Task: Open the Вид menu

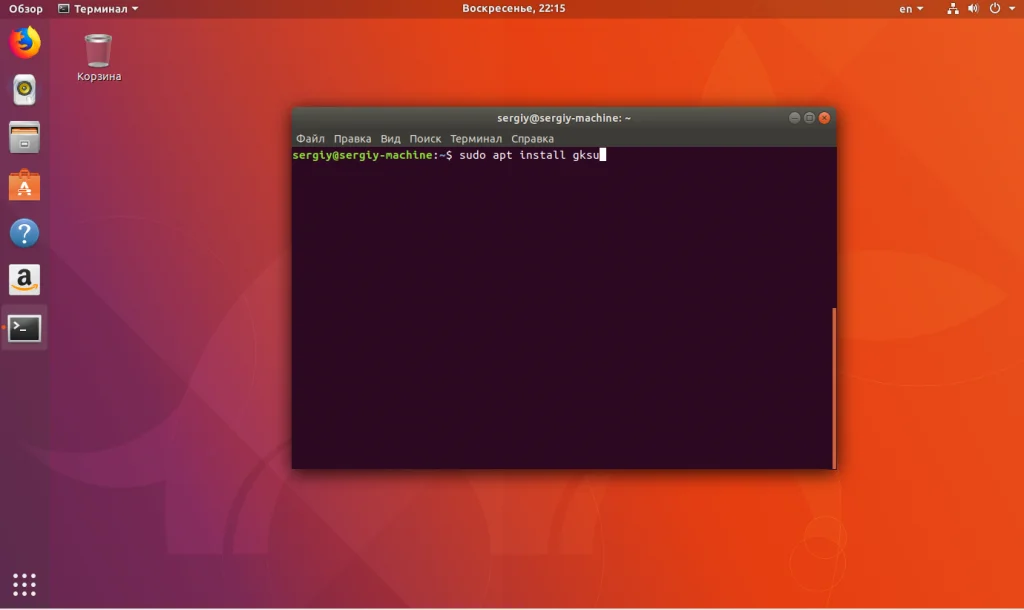Action: click(391, 138)
